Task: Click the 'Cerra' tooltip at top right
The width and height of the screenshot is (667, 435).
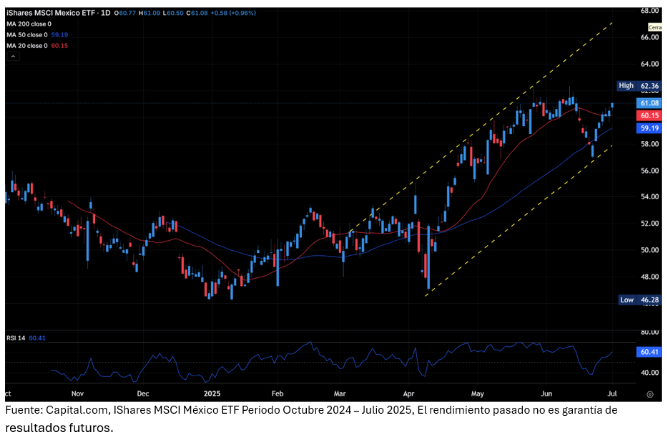Action: click(x=655, y=27)
